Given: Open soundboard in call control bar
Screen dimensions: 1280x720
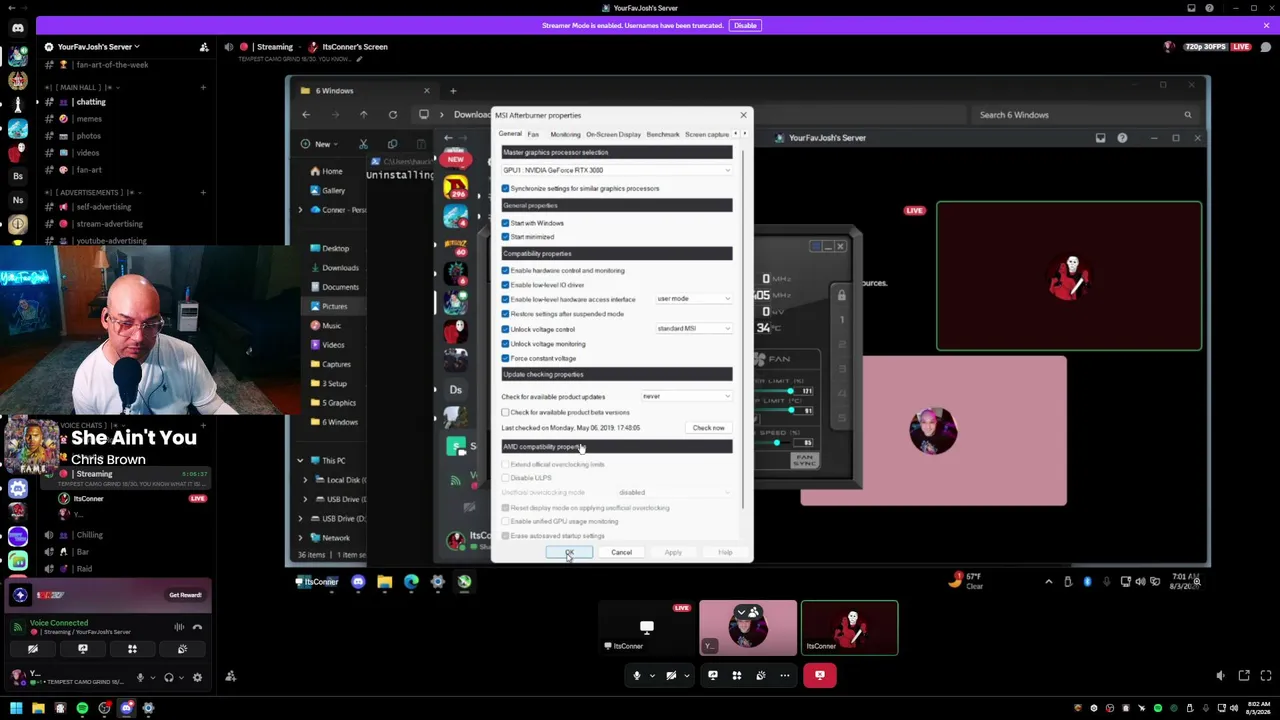Looking at the screenshot, I should (x=761, y=675).
